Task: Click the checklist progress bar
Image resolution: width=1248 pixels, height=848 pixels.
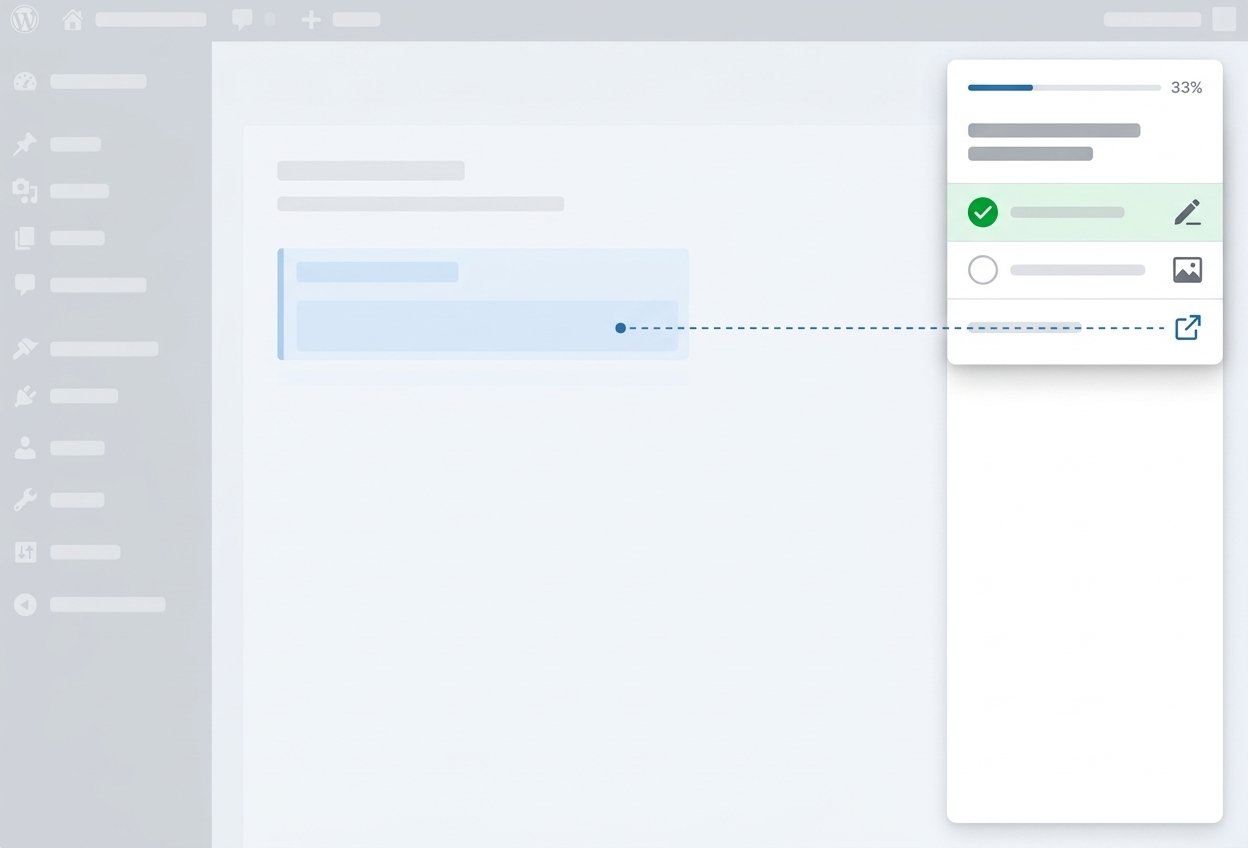Action: click(x=1064, y=88)
